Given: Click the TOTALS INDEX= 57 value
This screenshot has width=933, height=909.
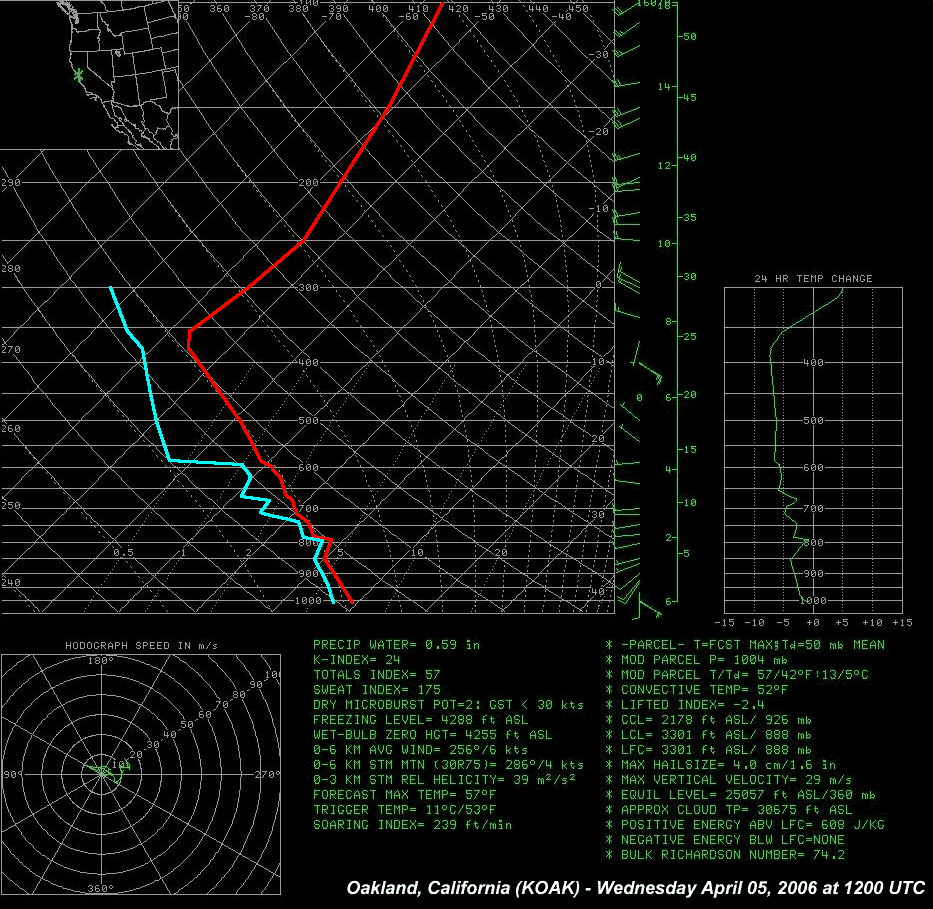Looking at the screenshot, I should tap(377, 675).
